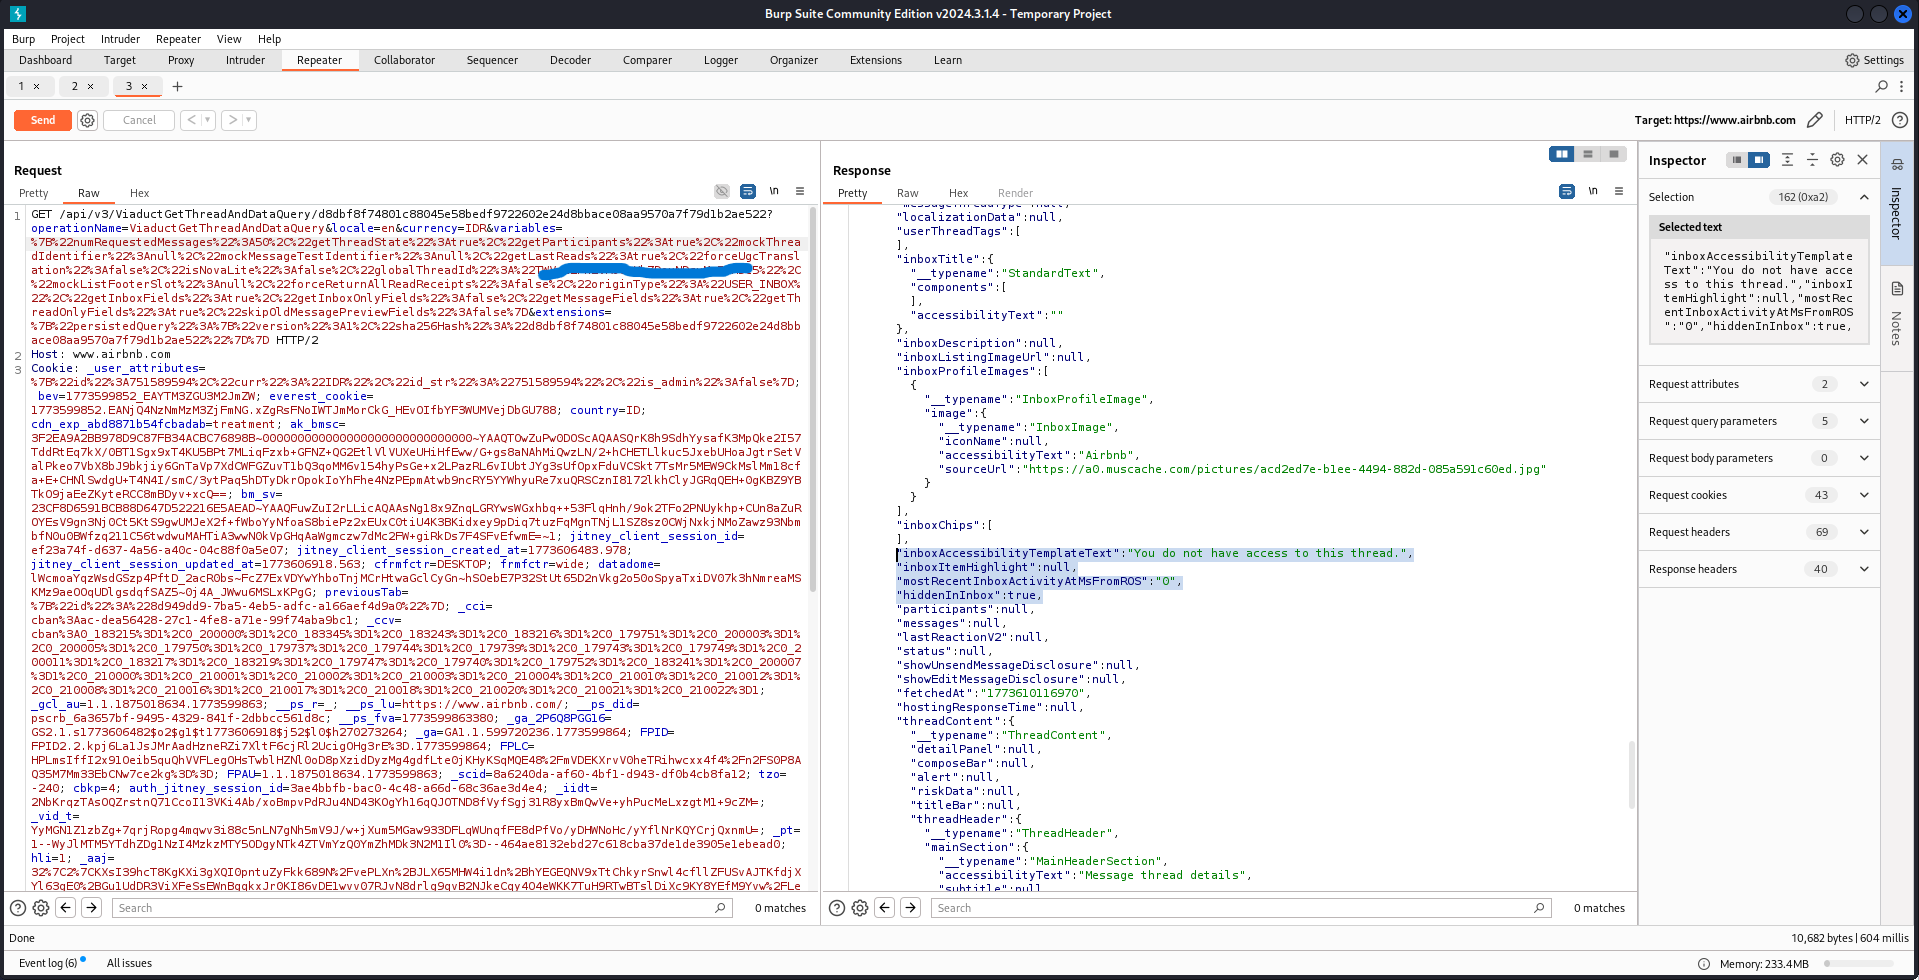Click the pencil icon to edit the Target URL
1919x980 pixels.
pyautogui.click(x=1816, y=119)
